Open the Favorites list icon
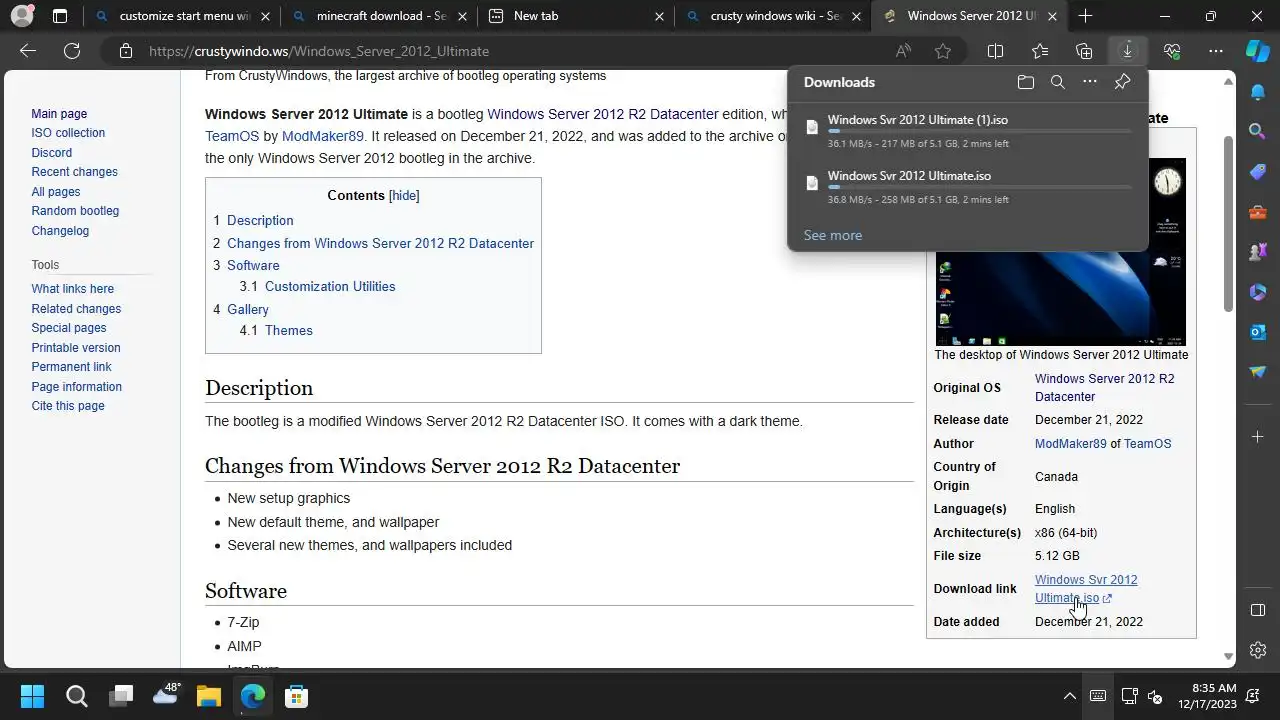Image resolution: width=1280 pixels, height=720 pixels. click(1040, 51)
